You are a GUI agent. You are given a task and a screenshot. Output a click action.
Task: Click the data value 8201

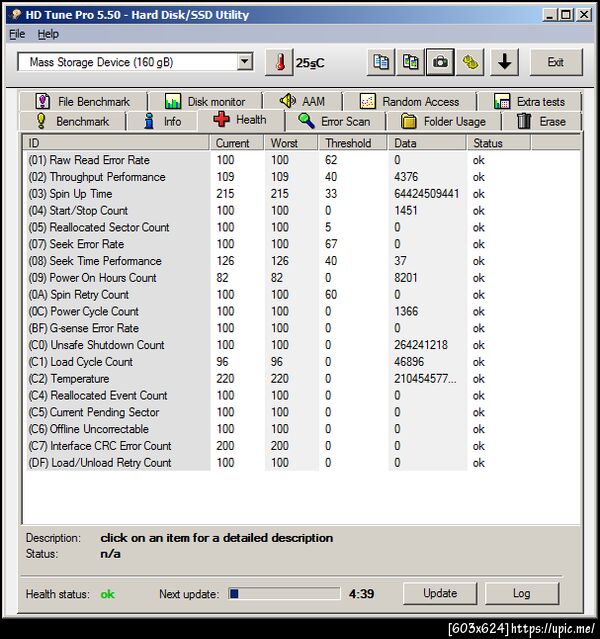[x=406, y=278]
